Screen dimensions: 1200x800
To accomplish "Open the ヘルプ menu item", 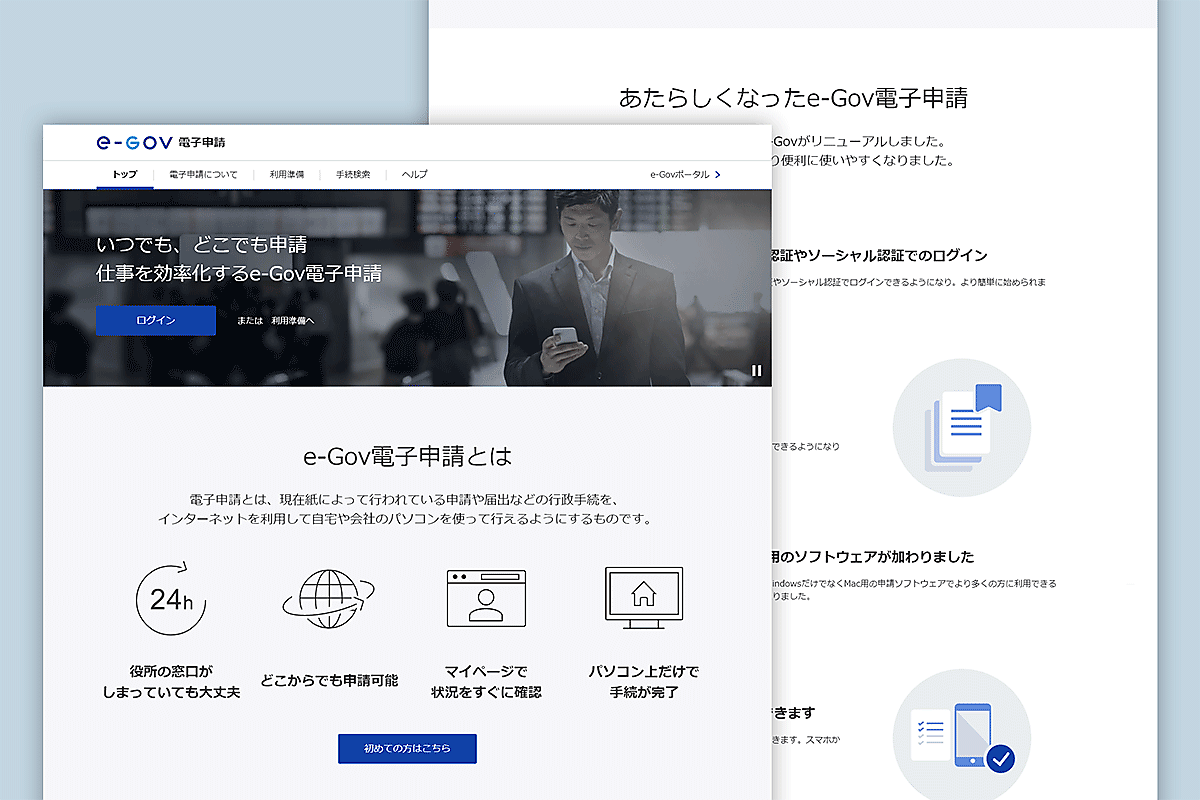I will click(414, 174).
